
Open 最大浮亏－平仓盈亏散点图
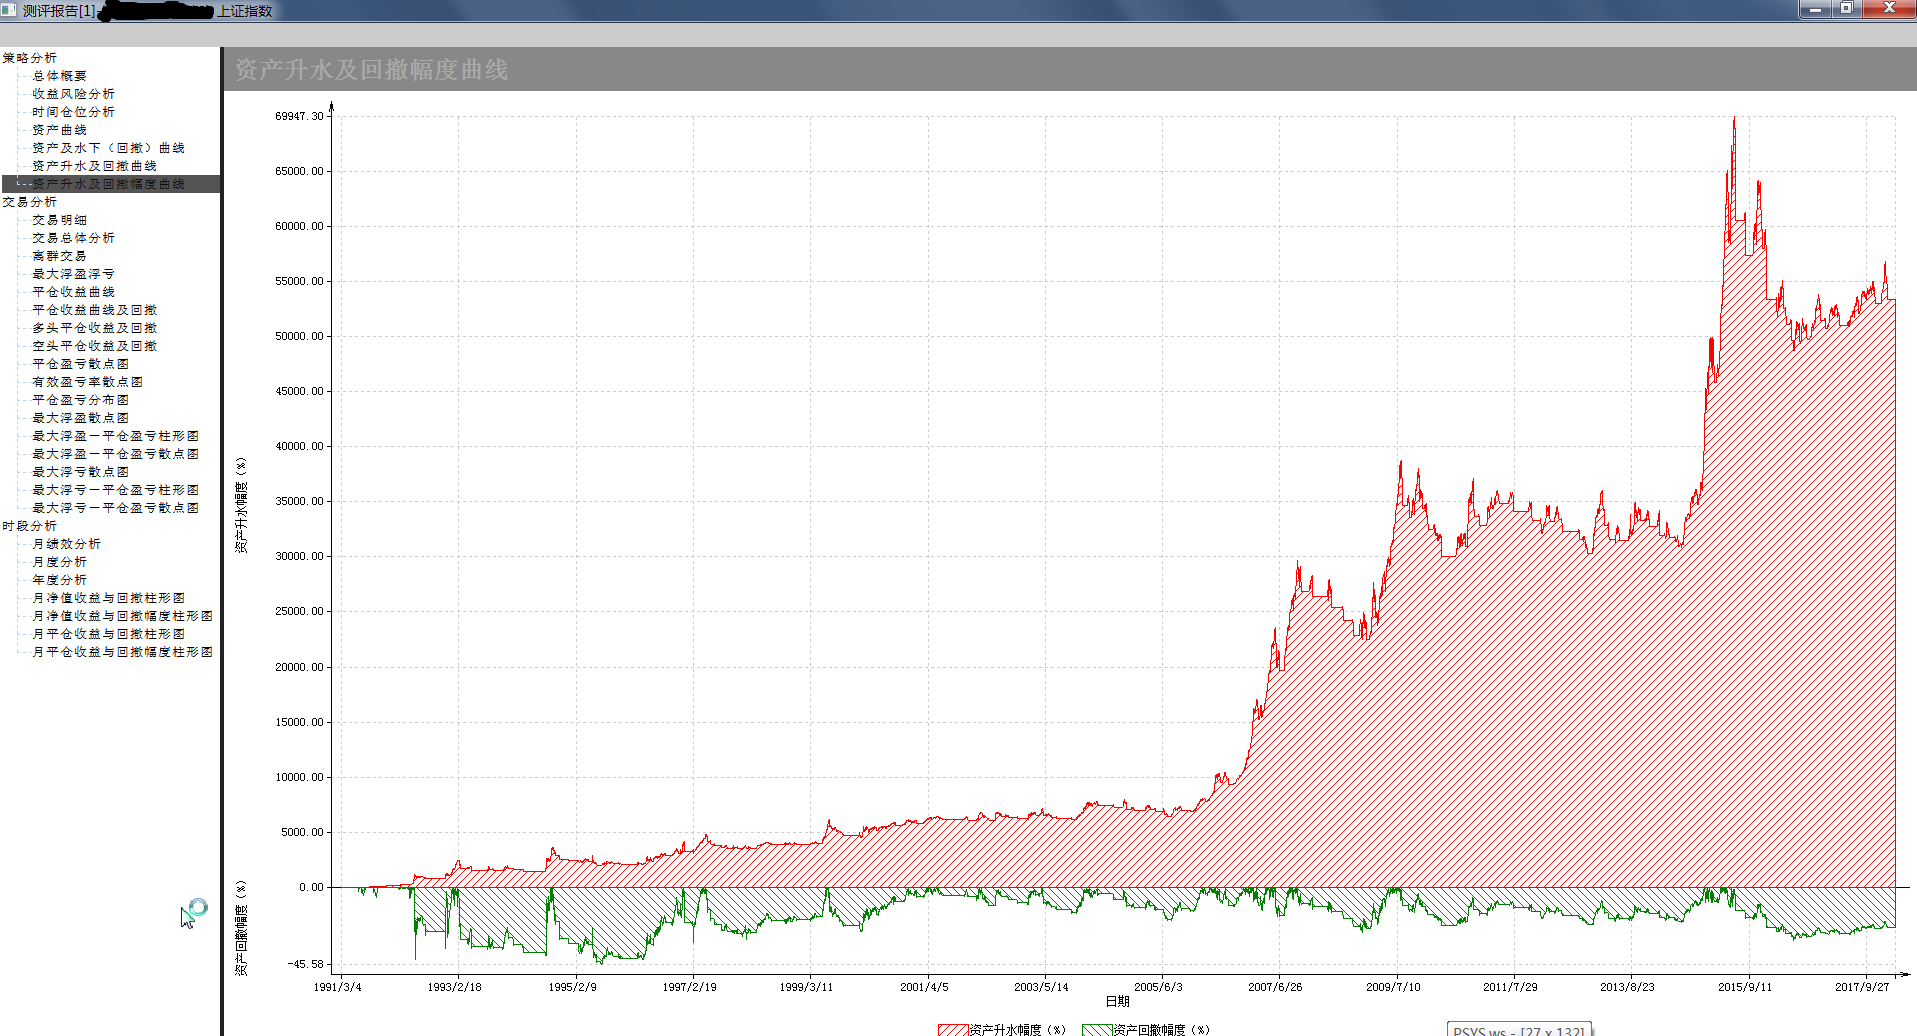click(115, 508)
